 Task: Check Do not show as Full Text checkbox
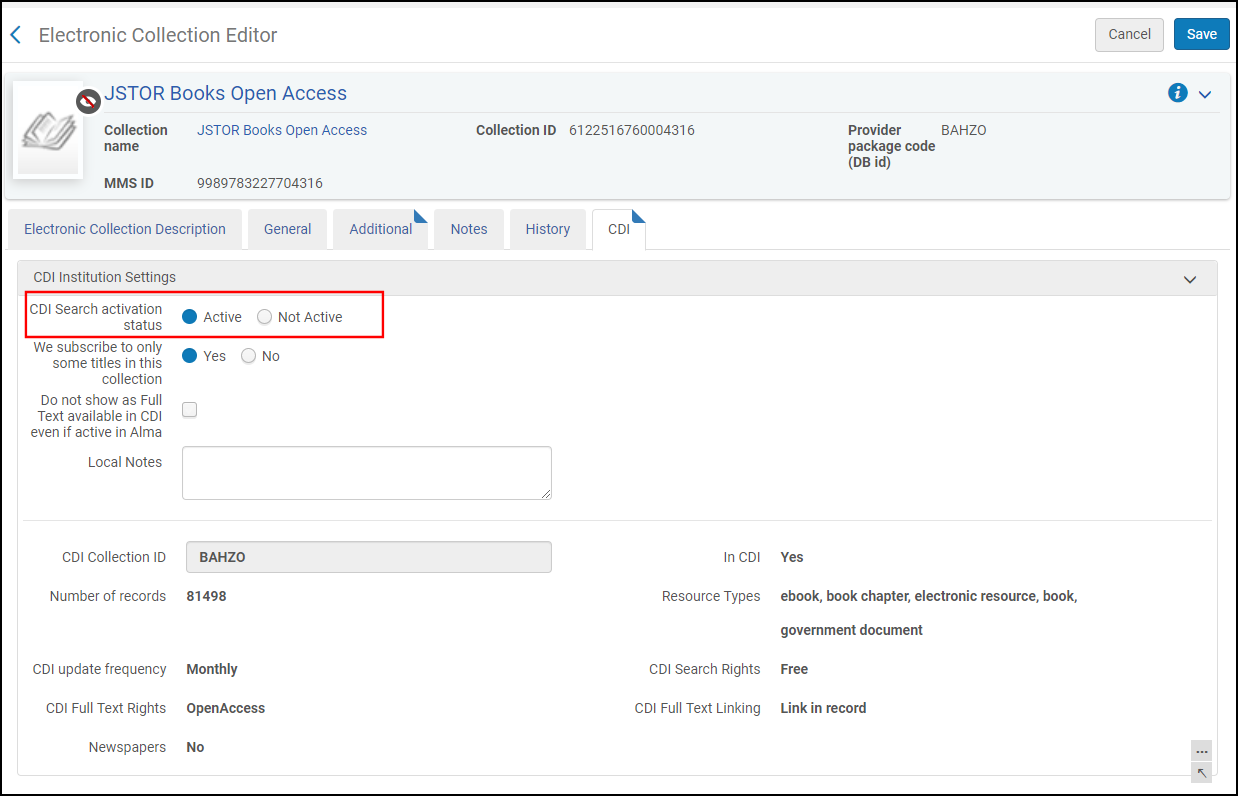pos(190,409)
